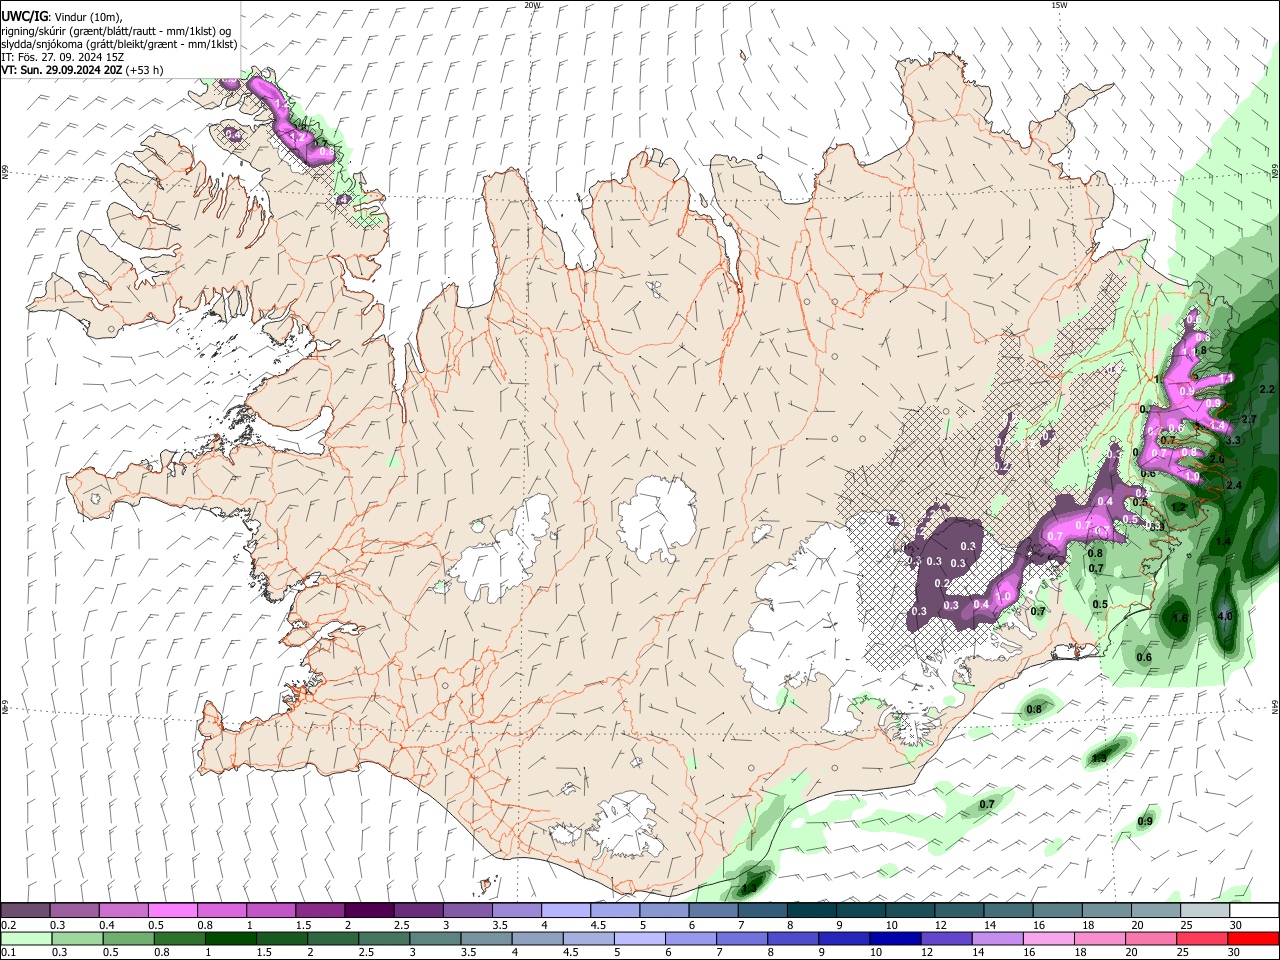This screenshot has width=1280, height=960.
Task: Select lavender upper swatch between 4 and 4.5
Action: tap(566, 910)
